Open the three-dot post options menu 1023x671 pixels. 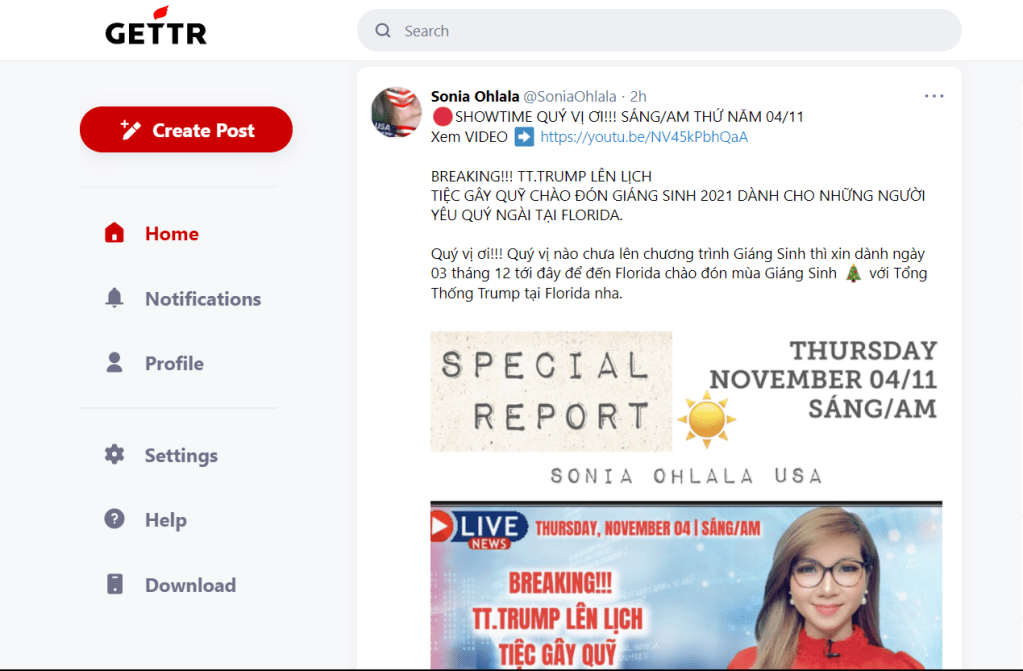[934, 96]
